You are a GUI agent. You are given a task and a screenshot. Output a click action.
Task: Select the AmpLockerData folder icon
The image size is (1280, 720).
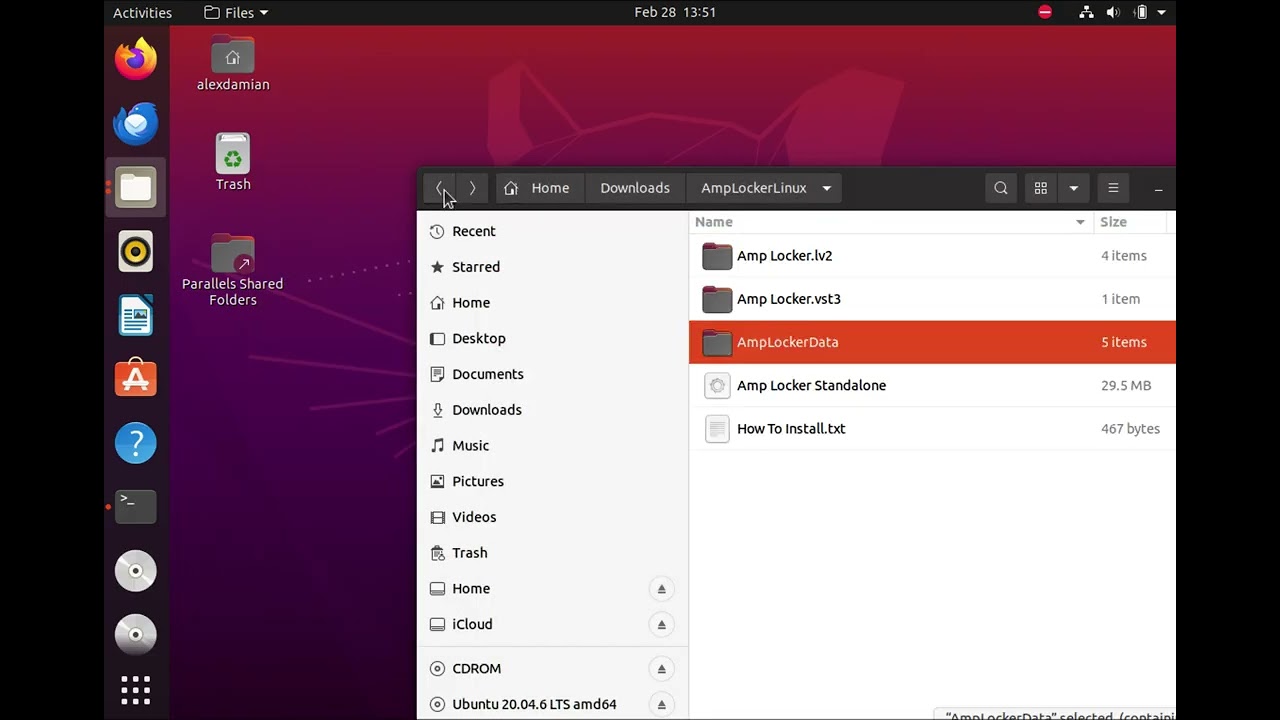(717, 342)
